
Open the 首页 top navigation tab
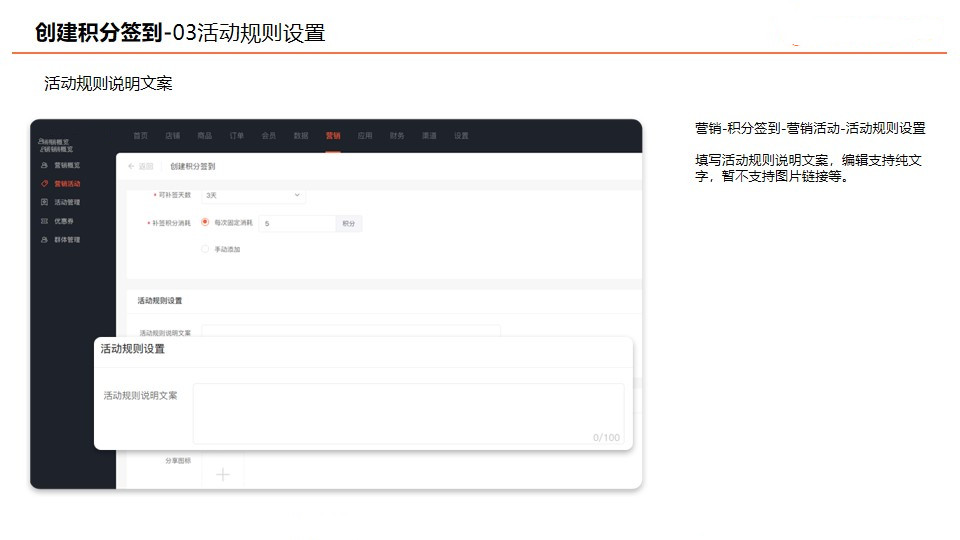pos(140,136)
